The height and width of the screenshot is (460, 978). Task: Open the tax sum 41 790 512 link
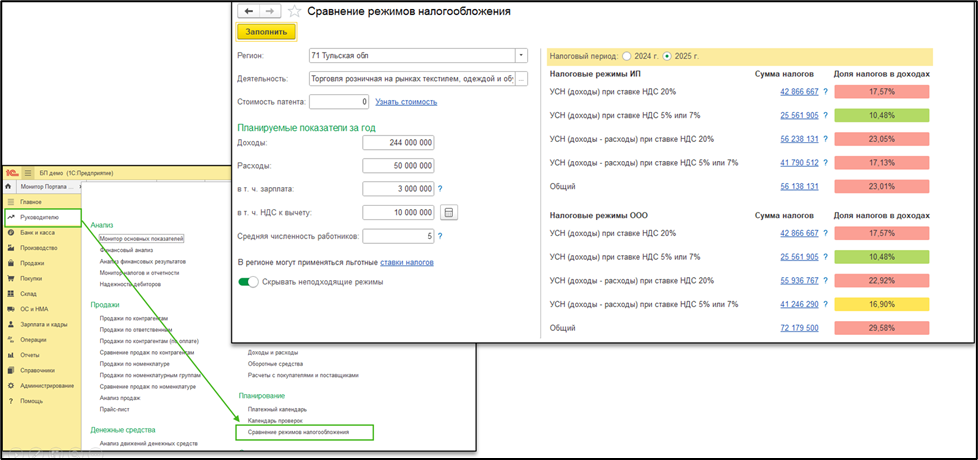(x=799, y=163)
